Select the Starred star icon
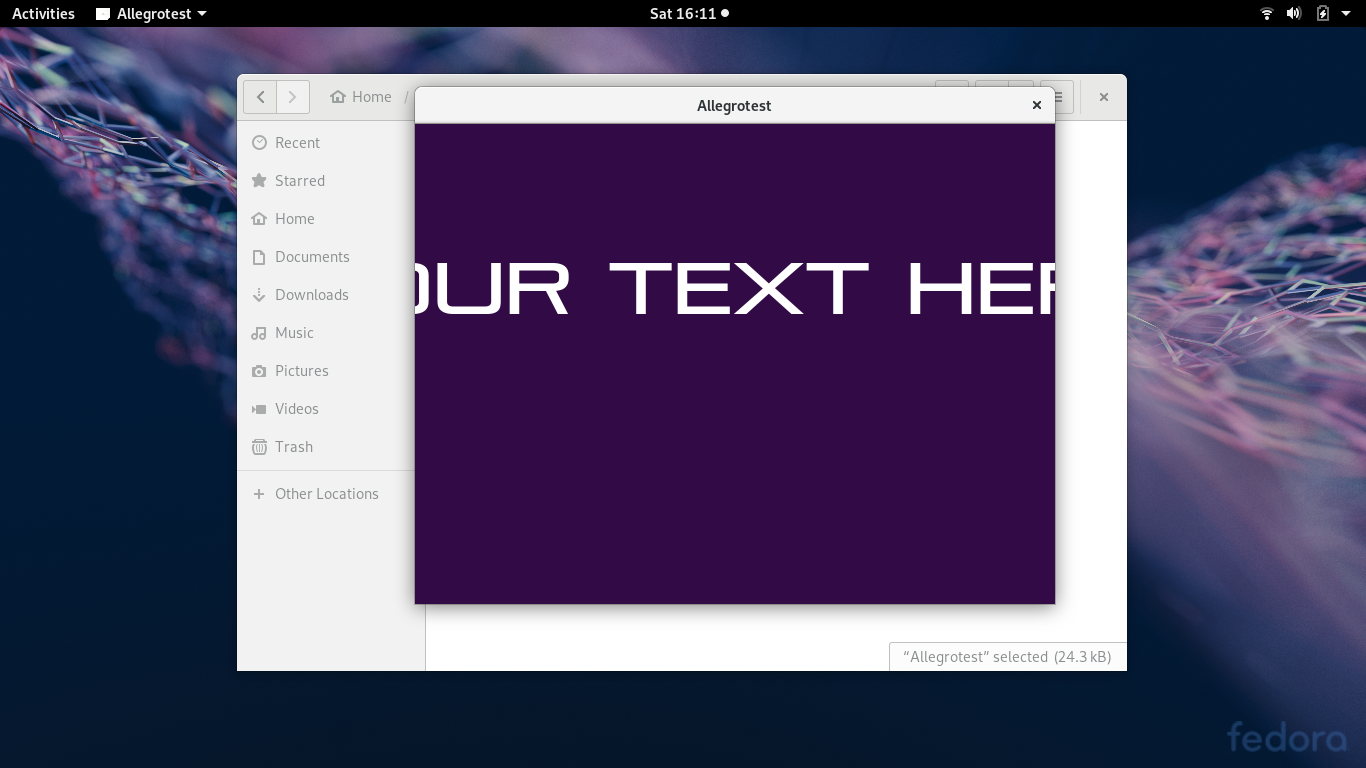 point(259,181)
